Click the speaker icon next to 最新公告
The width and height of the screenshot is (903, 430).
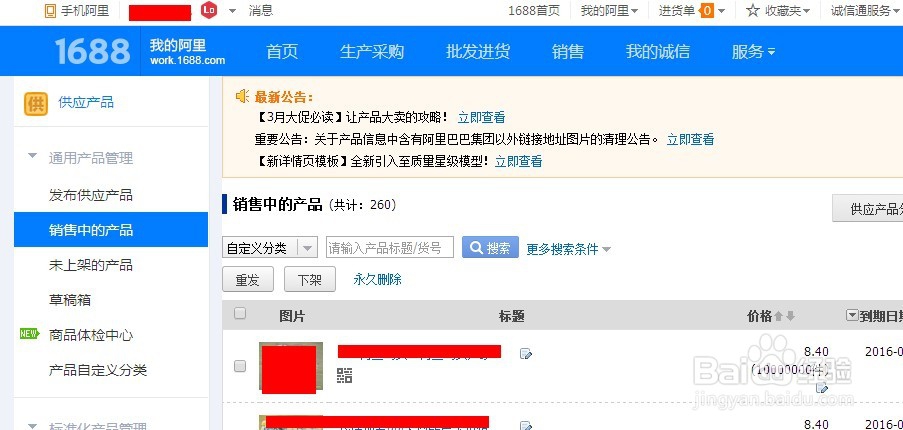(242, 96)
